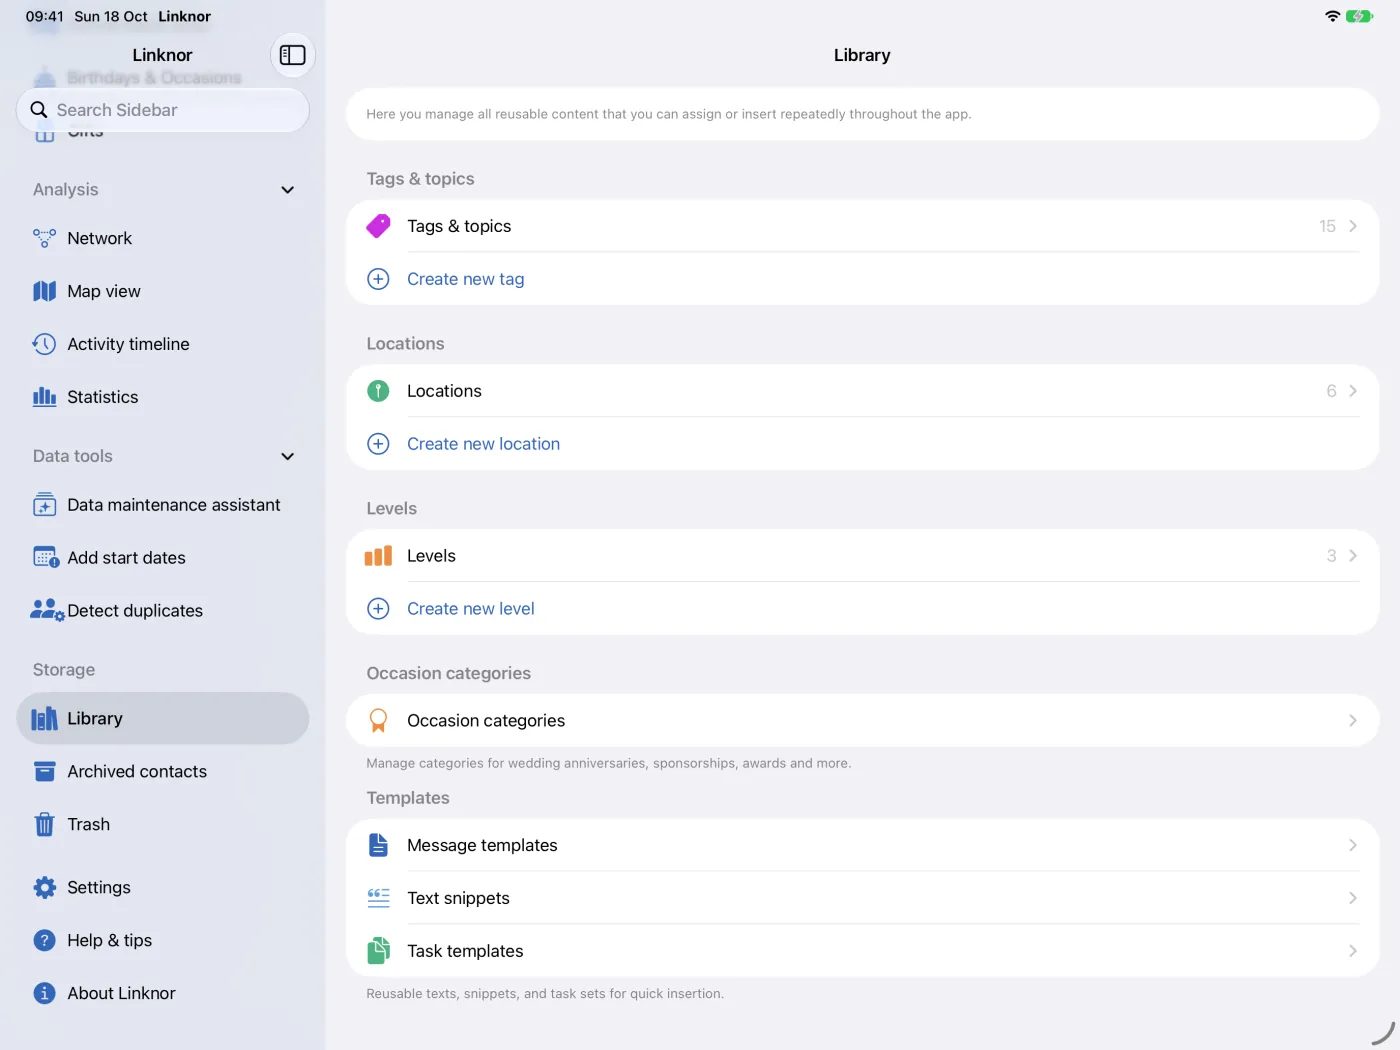Click the Trash bin icon
The height and width of the screenshot is (1050, 1400).
pos(44,824)
